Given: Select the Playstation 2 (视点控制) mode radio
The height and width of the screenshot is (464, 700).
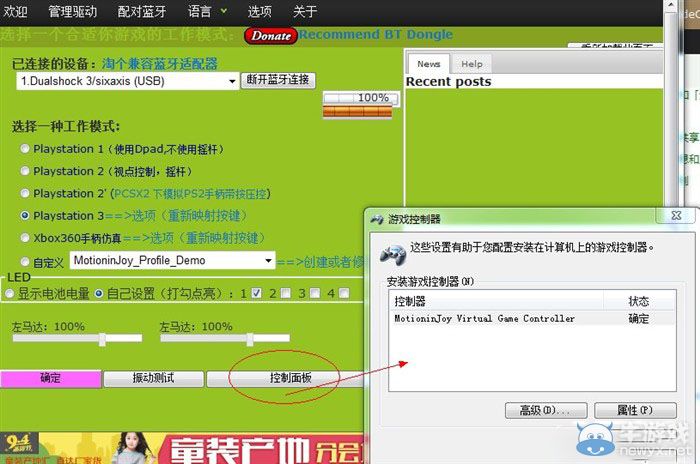Looking at the screenshot, I should (25, 171).
